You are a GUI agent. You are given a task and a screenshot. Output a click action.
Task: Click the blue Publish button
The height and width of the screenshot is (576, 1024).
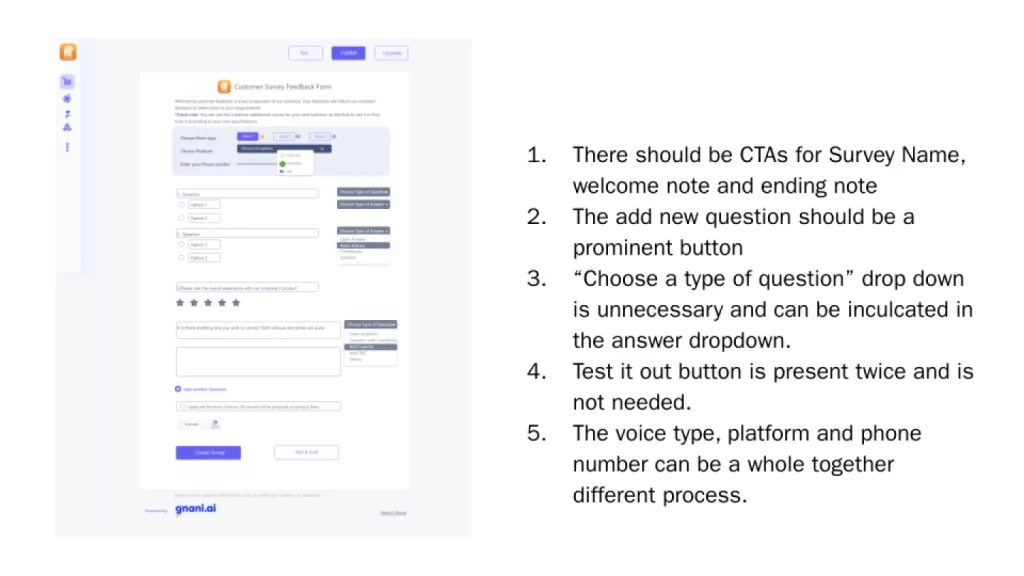point(348,53)
